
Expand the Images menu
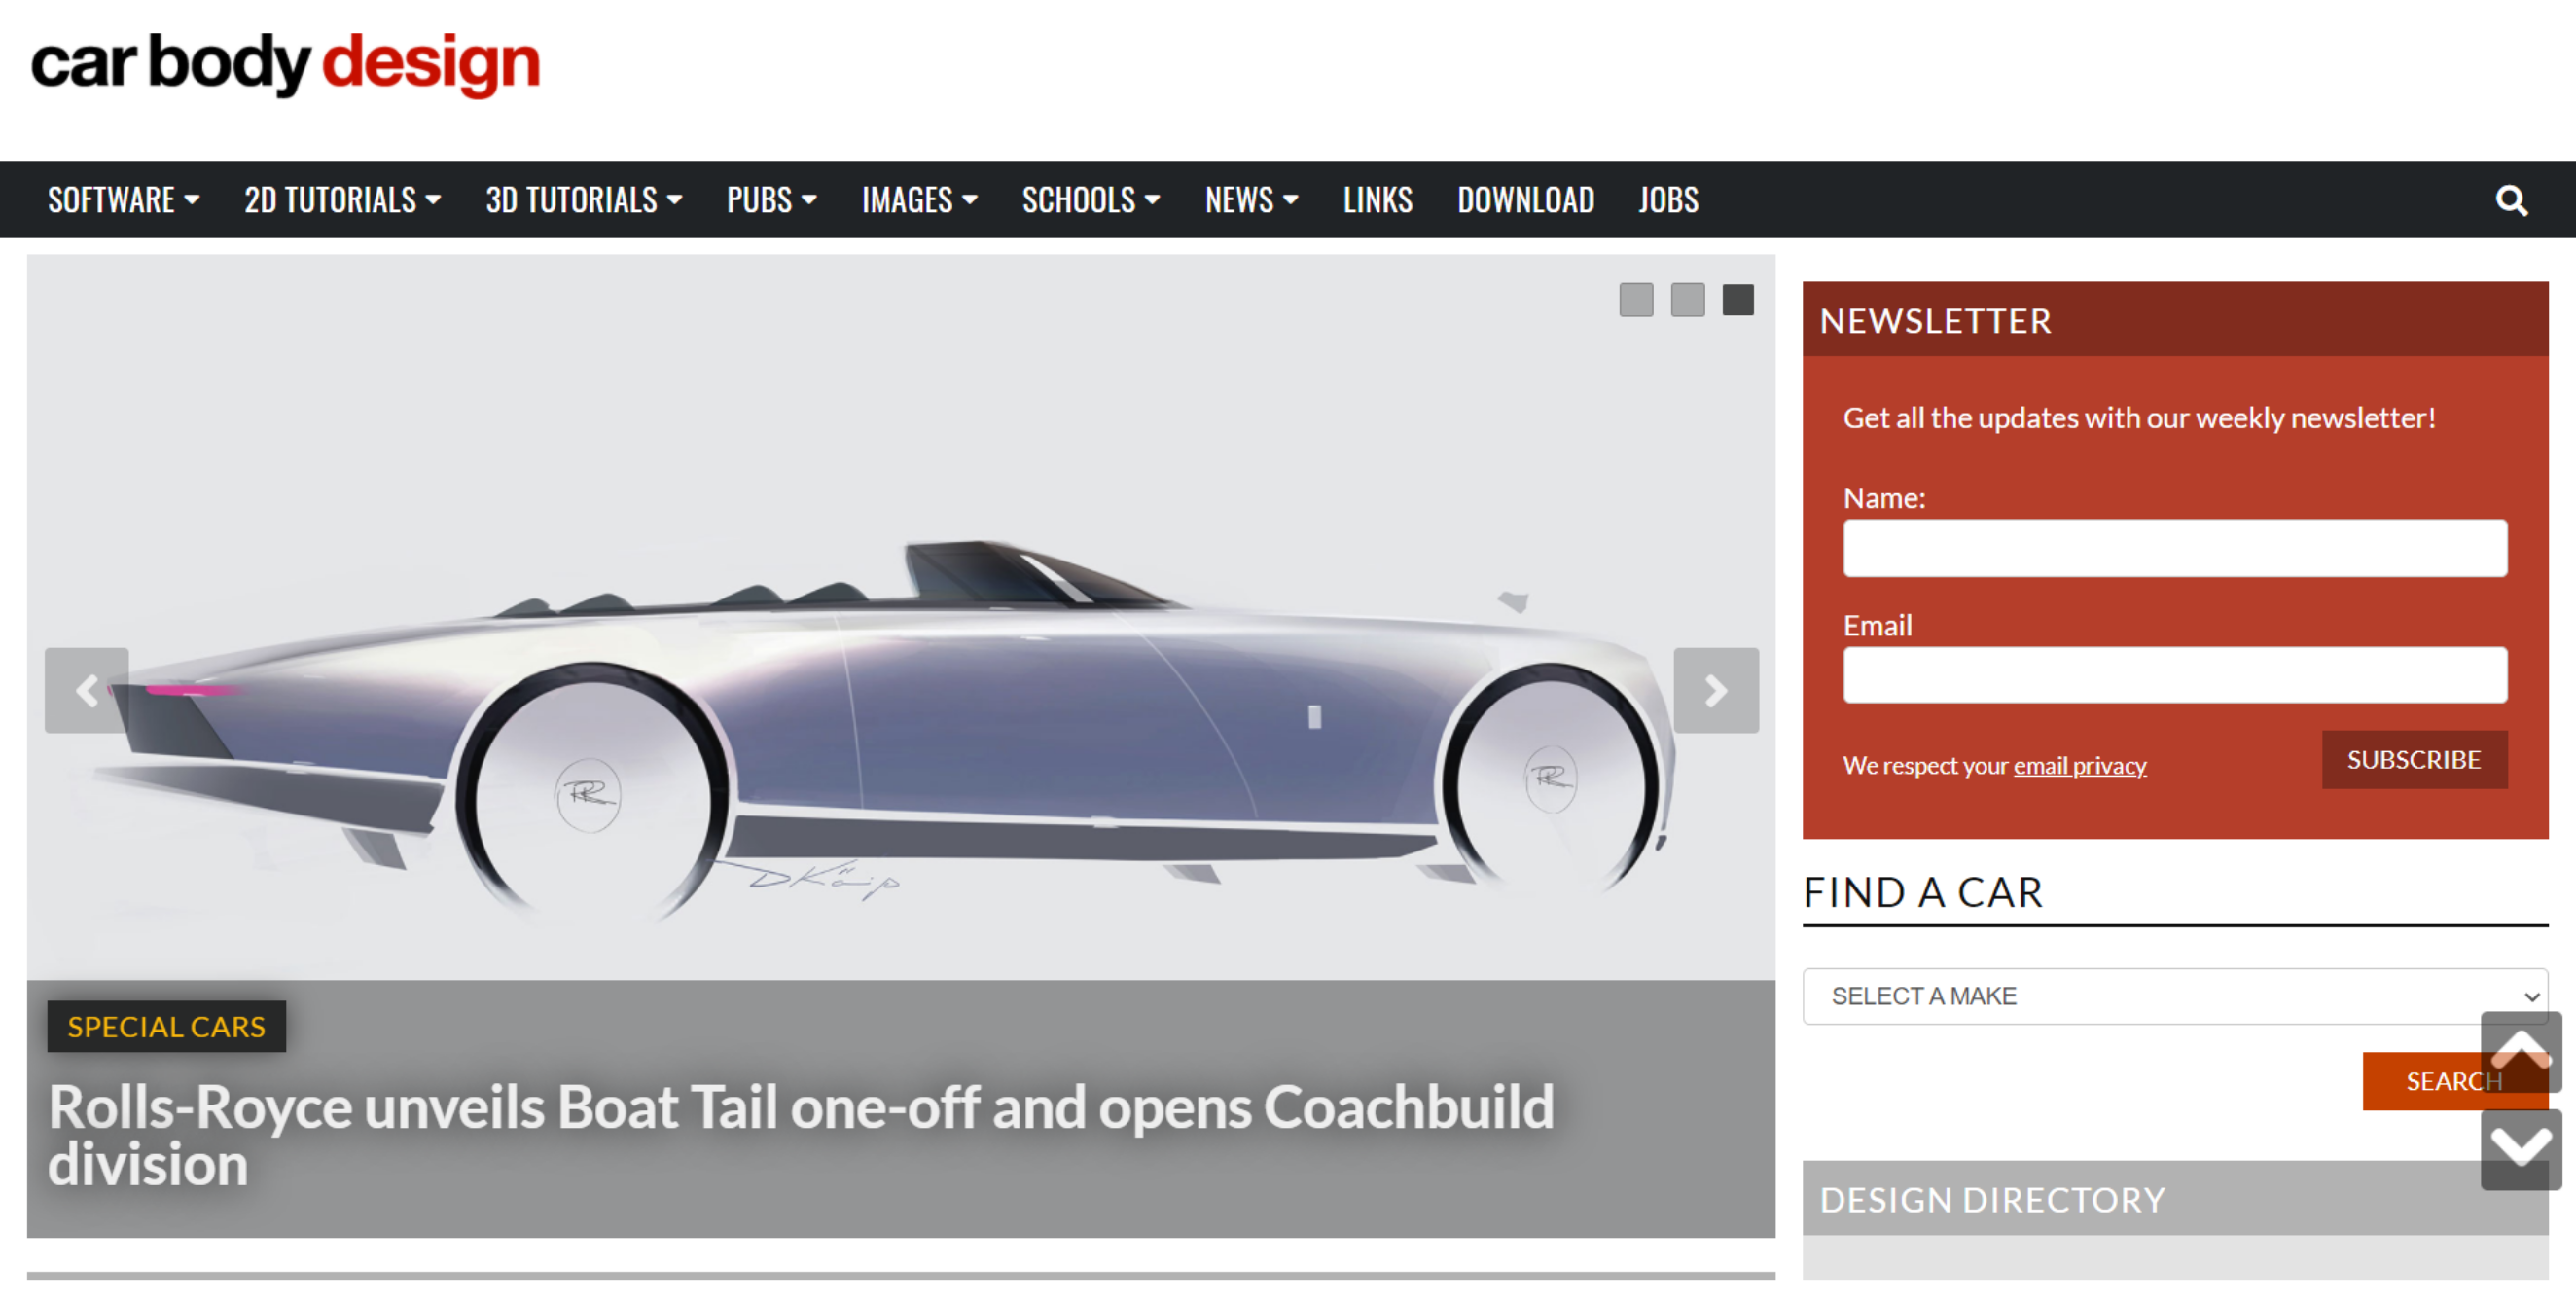click(x=919, y=200)
